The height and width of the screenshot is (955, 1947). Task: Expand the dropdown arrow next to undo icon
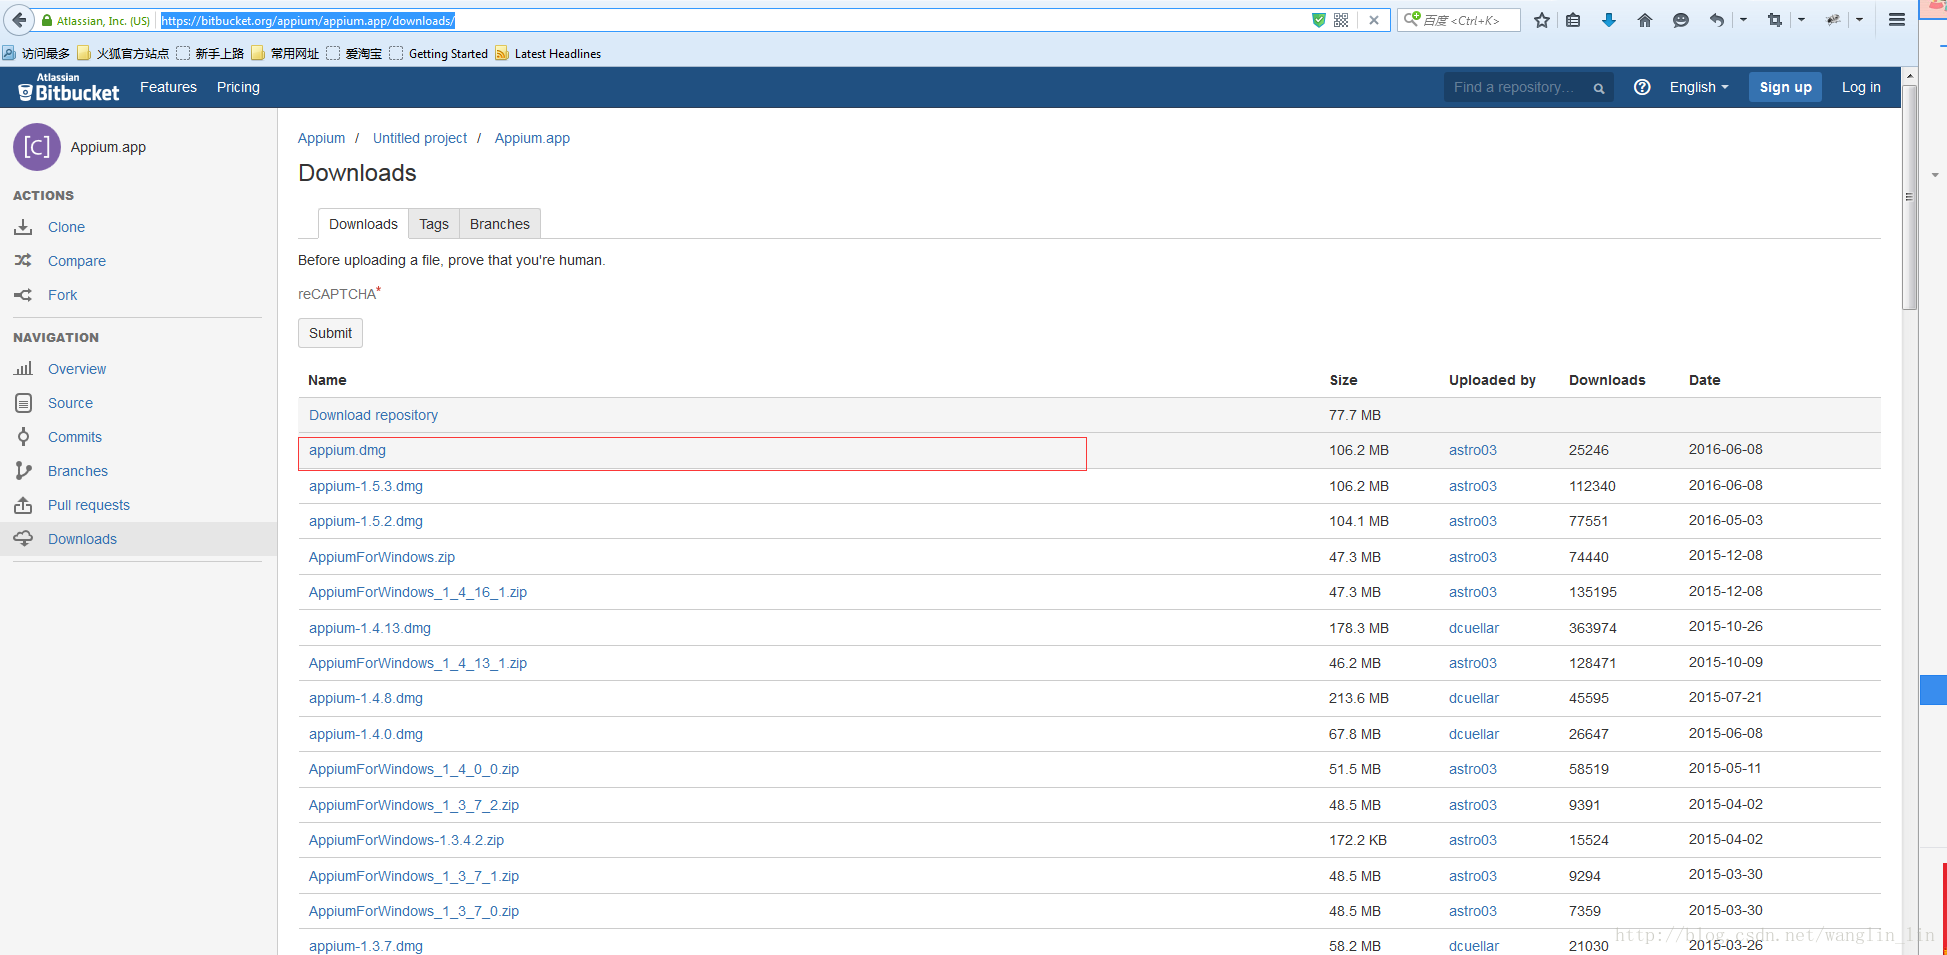click(x=1743, y=20)
